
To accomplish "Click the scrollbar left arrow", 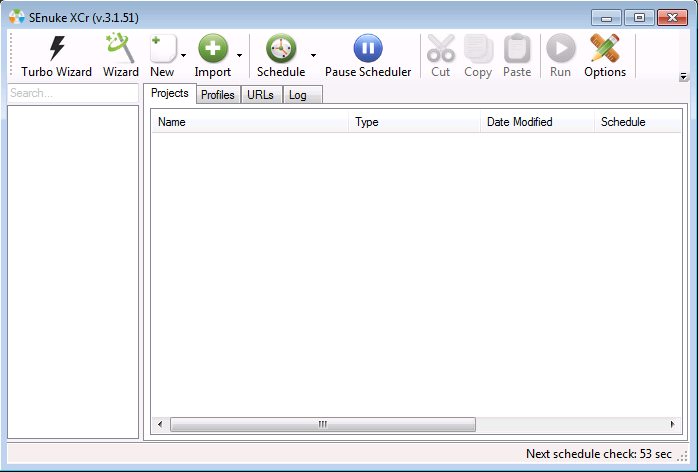I will pos(160,424).
